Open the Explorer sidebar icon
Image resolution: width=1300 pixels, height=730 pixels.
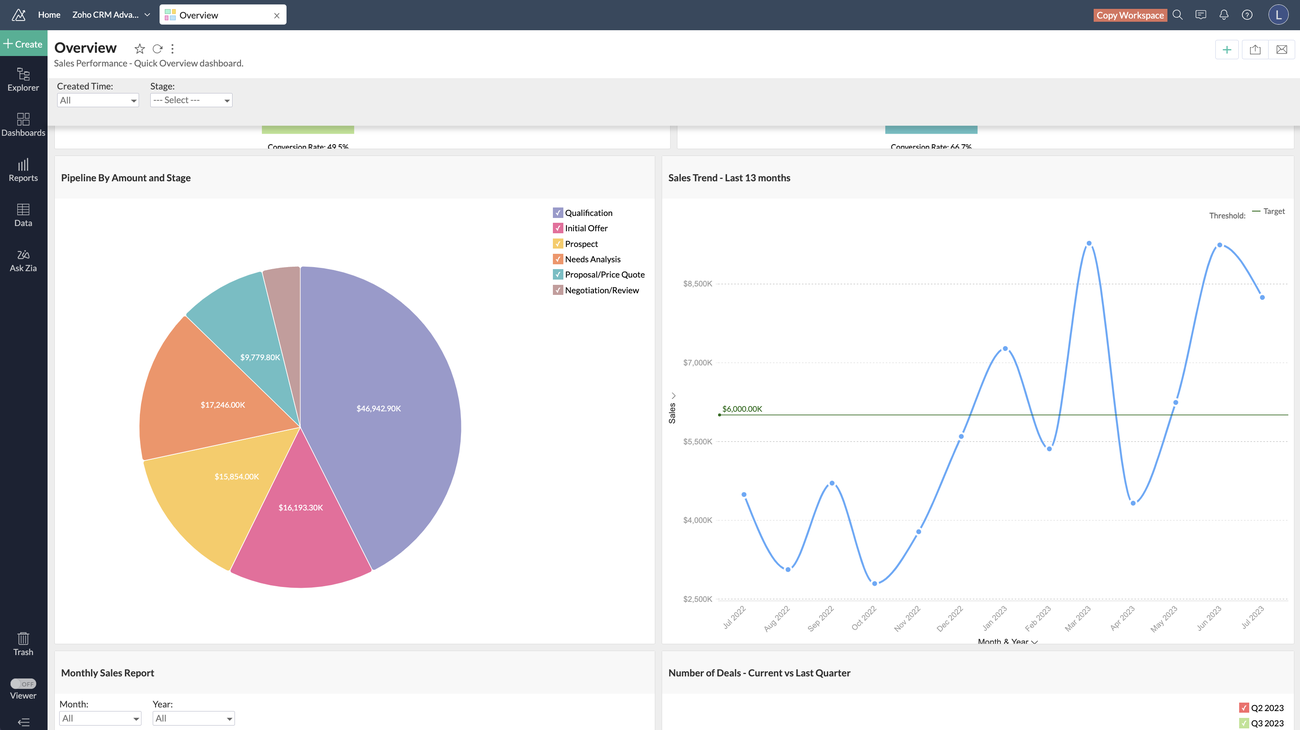[x=23, y=79]
